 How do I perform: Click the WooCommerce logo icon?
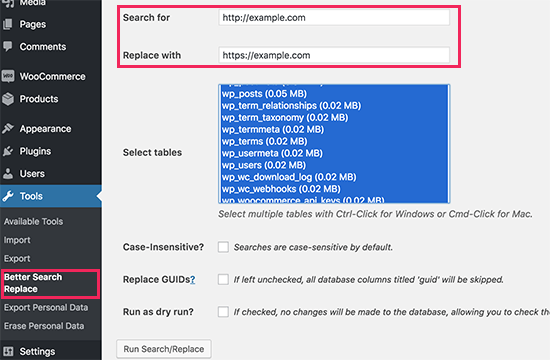coord(8,76)
